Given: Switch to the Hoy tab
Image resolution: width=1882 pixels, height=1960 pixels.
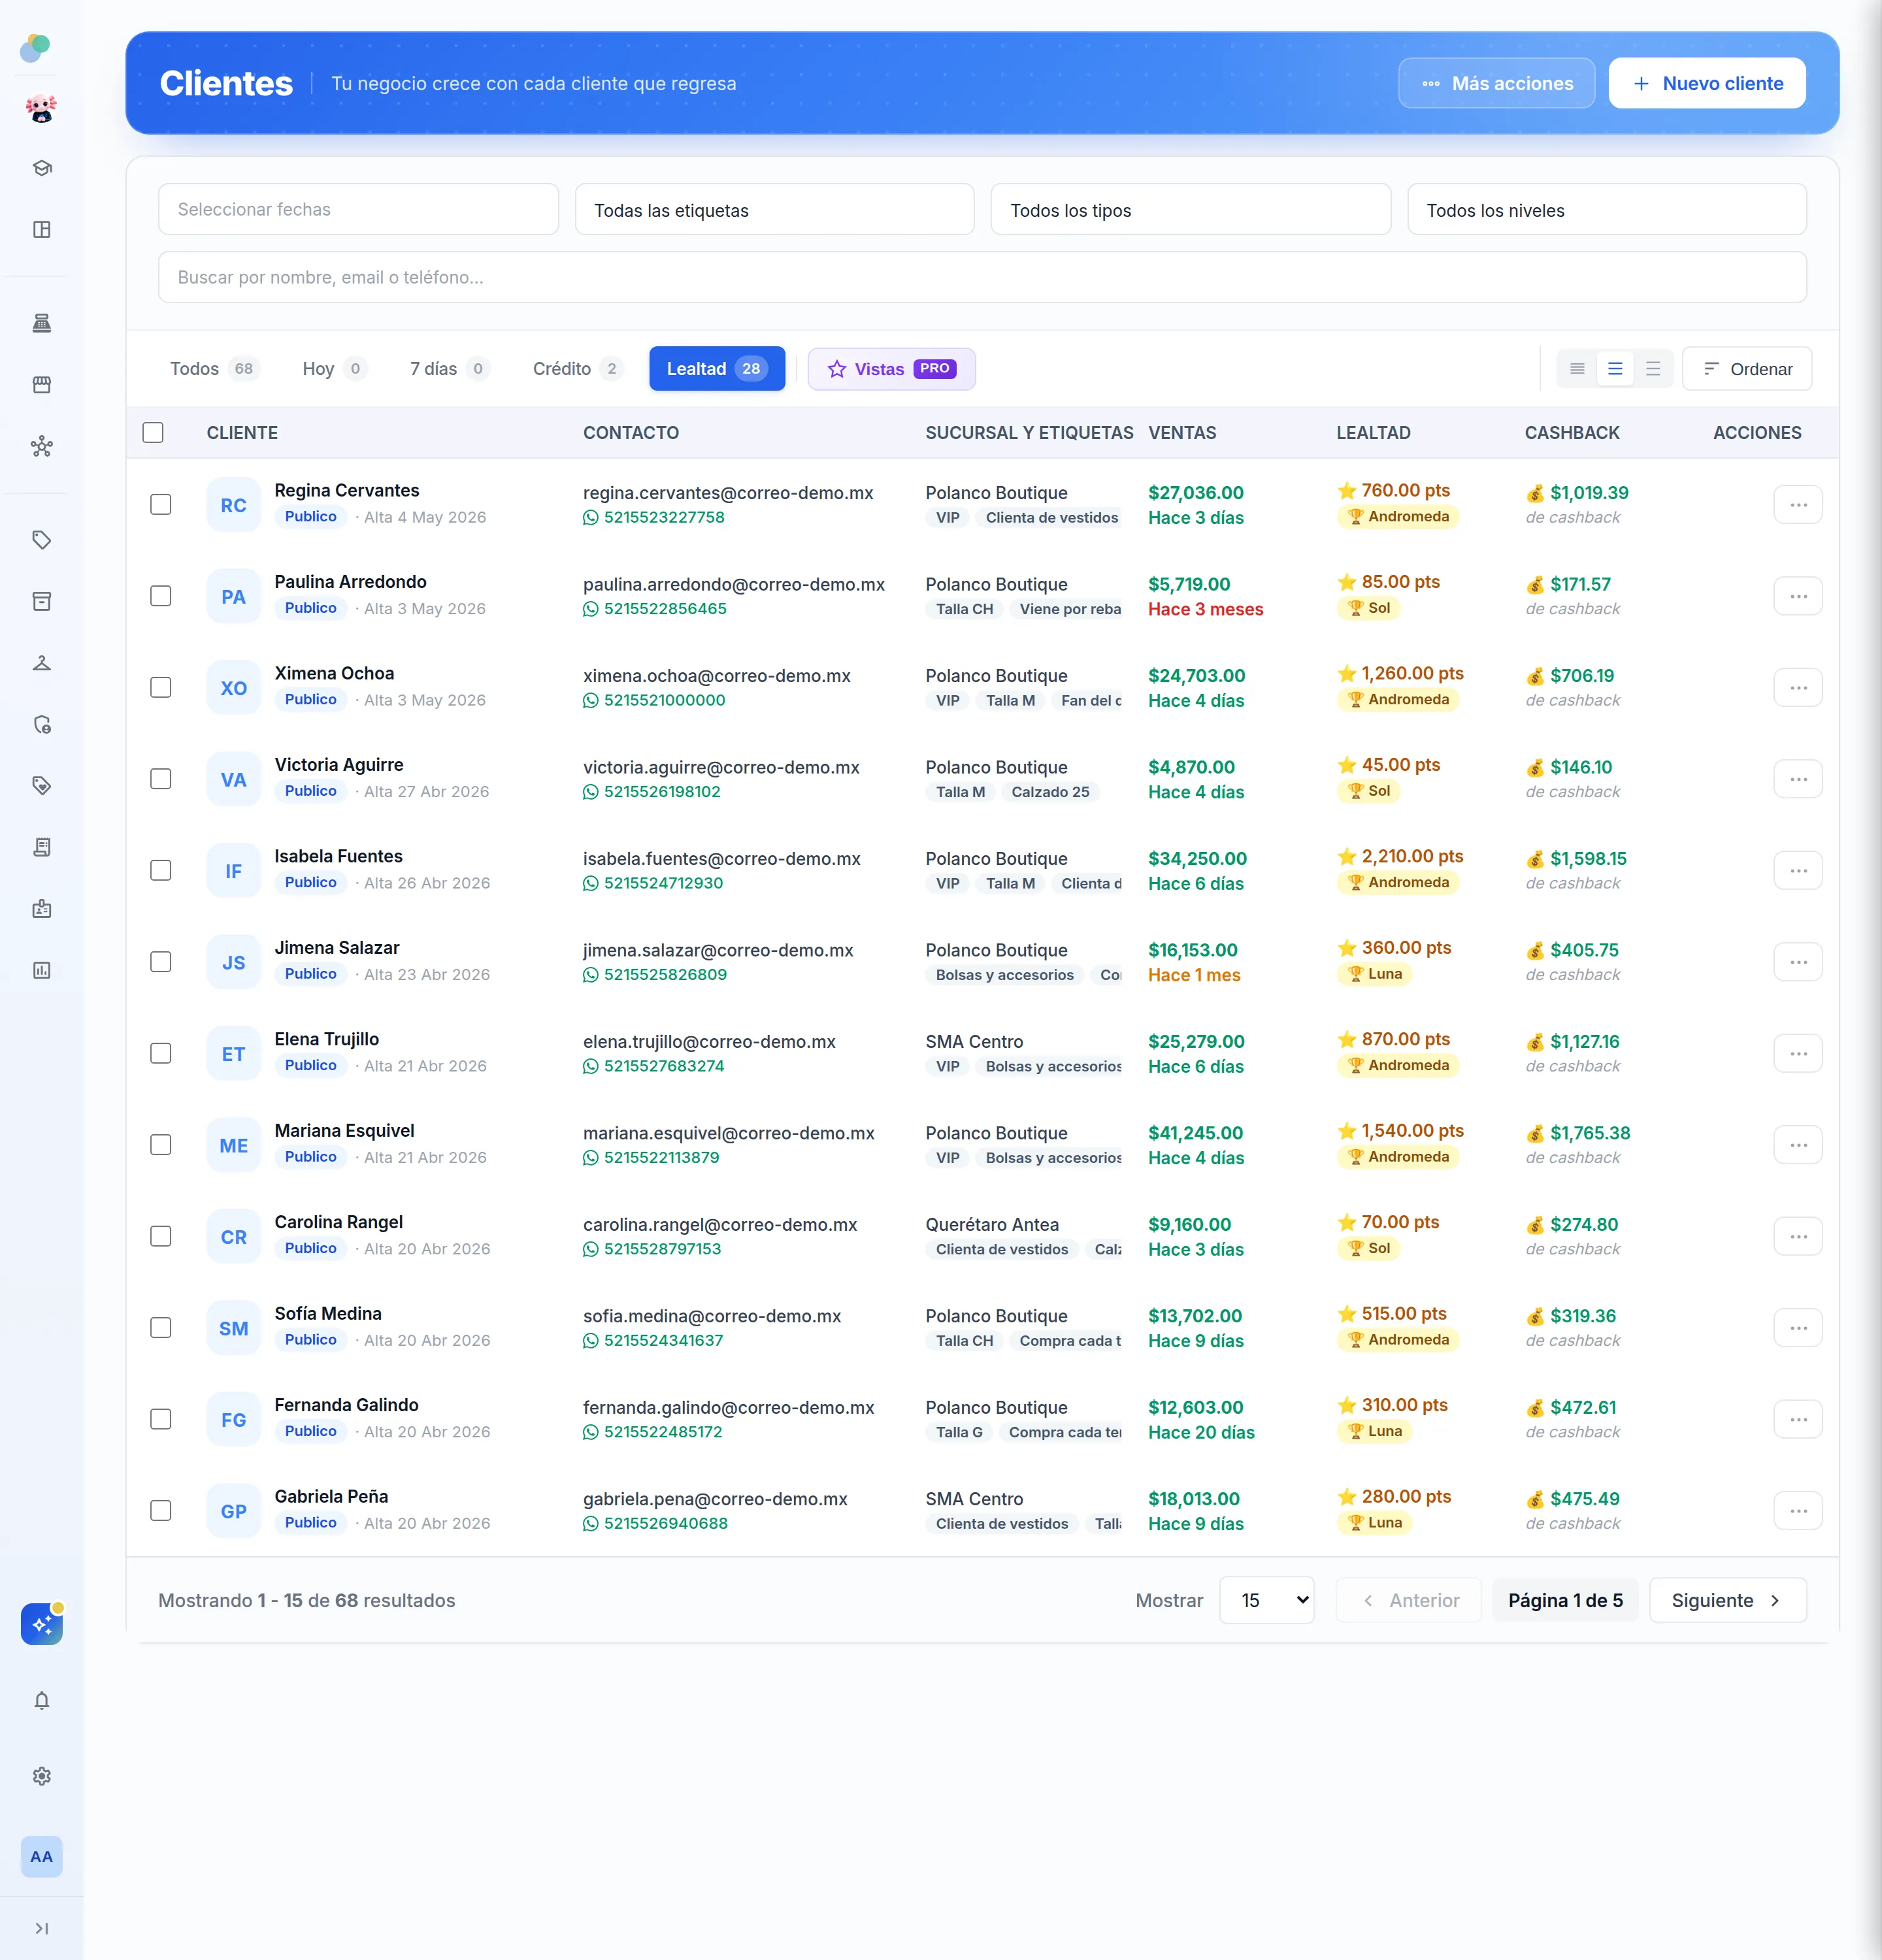Looking at the screenshot, I should (334, 369).
